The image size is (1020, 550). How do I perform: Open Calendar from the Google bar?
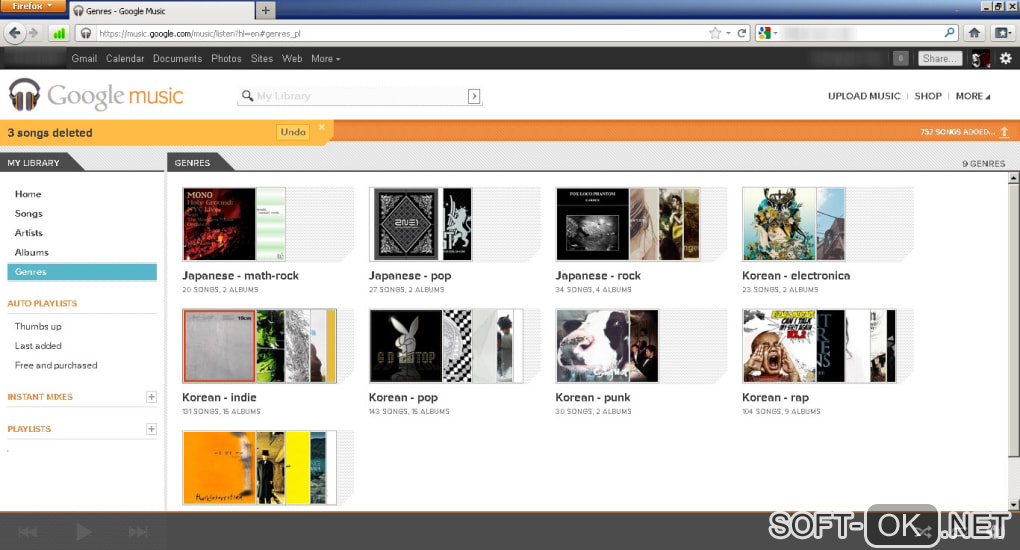[125, 59]
